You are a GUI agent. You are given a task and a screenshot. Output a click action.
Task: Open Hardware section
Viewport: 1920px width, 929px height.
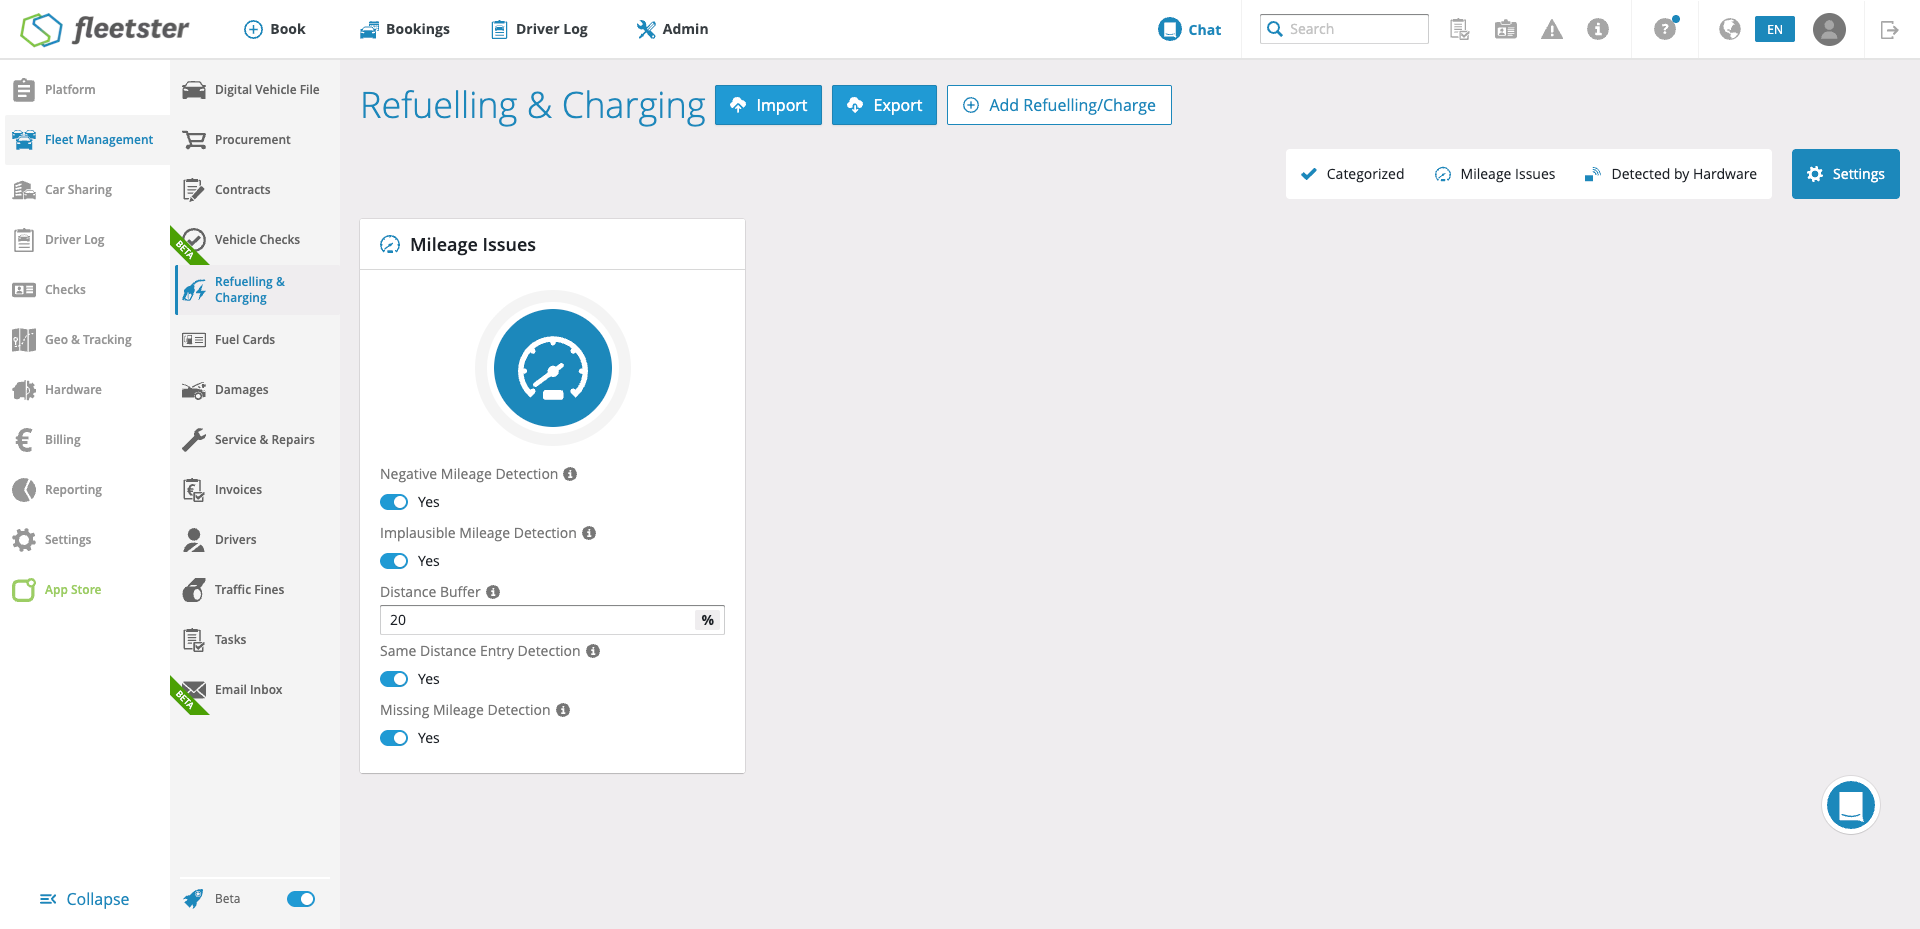[85, 390]
